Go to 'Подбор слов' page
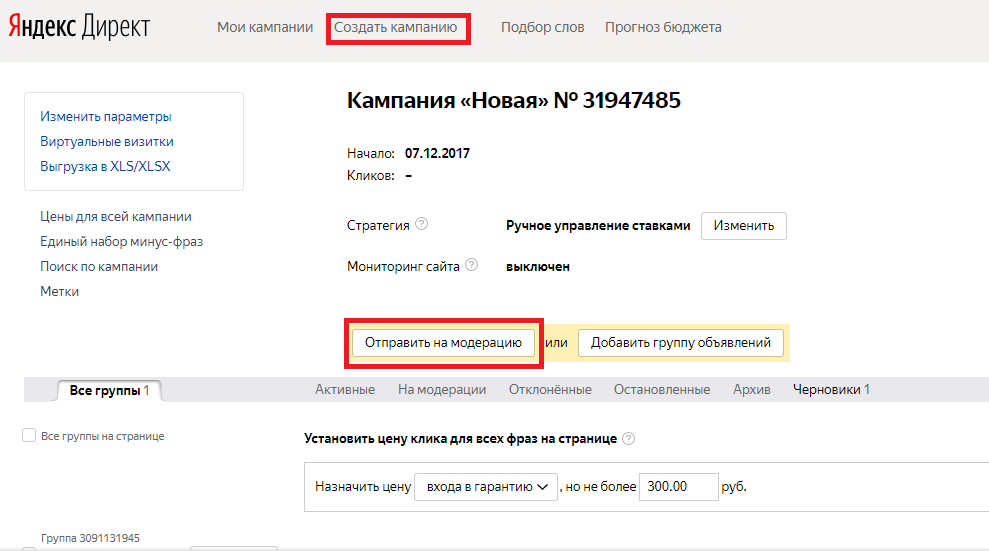Image resolution: width=989 pixels, height=551 pixels. [542, 27]
